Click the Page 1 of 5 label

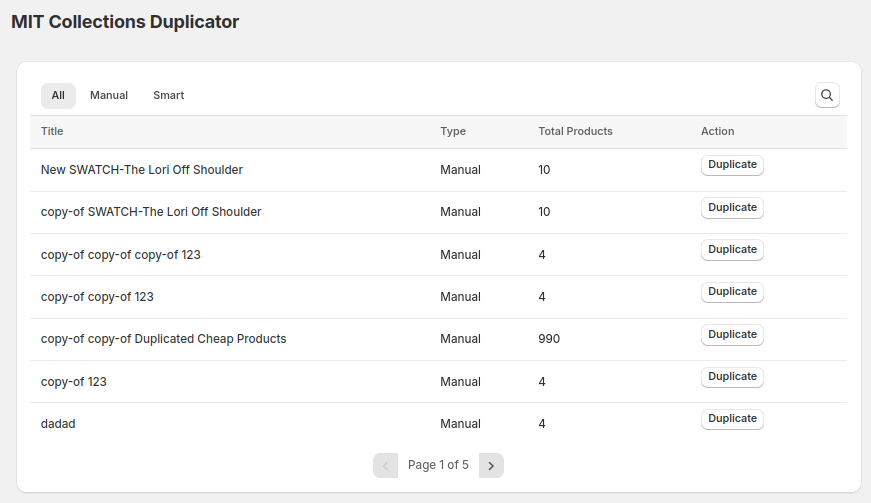pyautogui.click(x=438, y=465)
